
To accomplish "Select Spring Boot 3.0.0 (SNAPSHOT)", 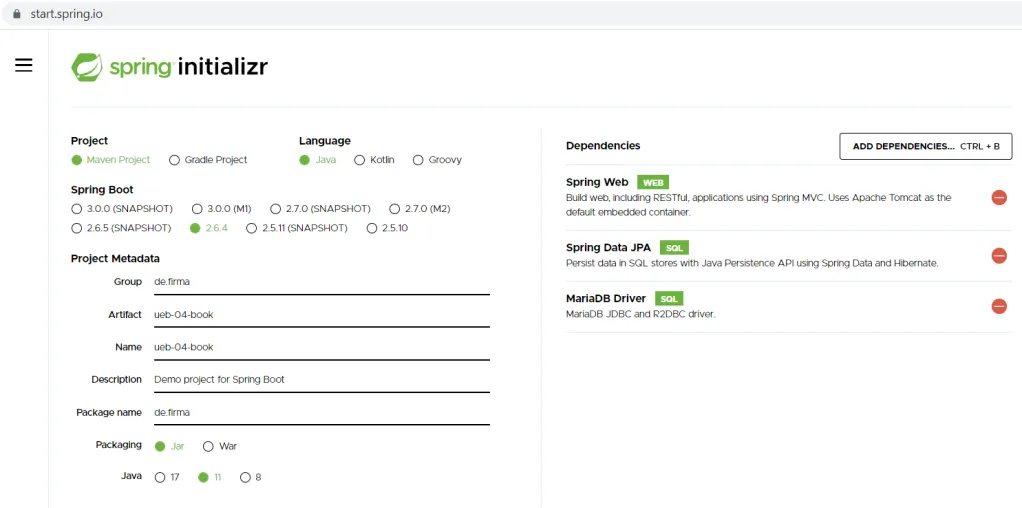I will point(122,209).
